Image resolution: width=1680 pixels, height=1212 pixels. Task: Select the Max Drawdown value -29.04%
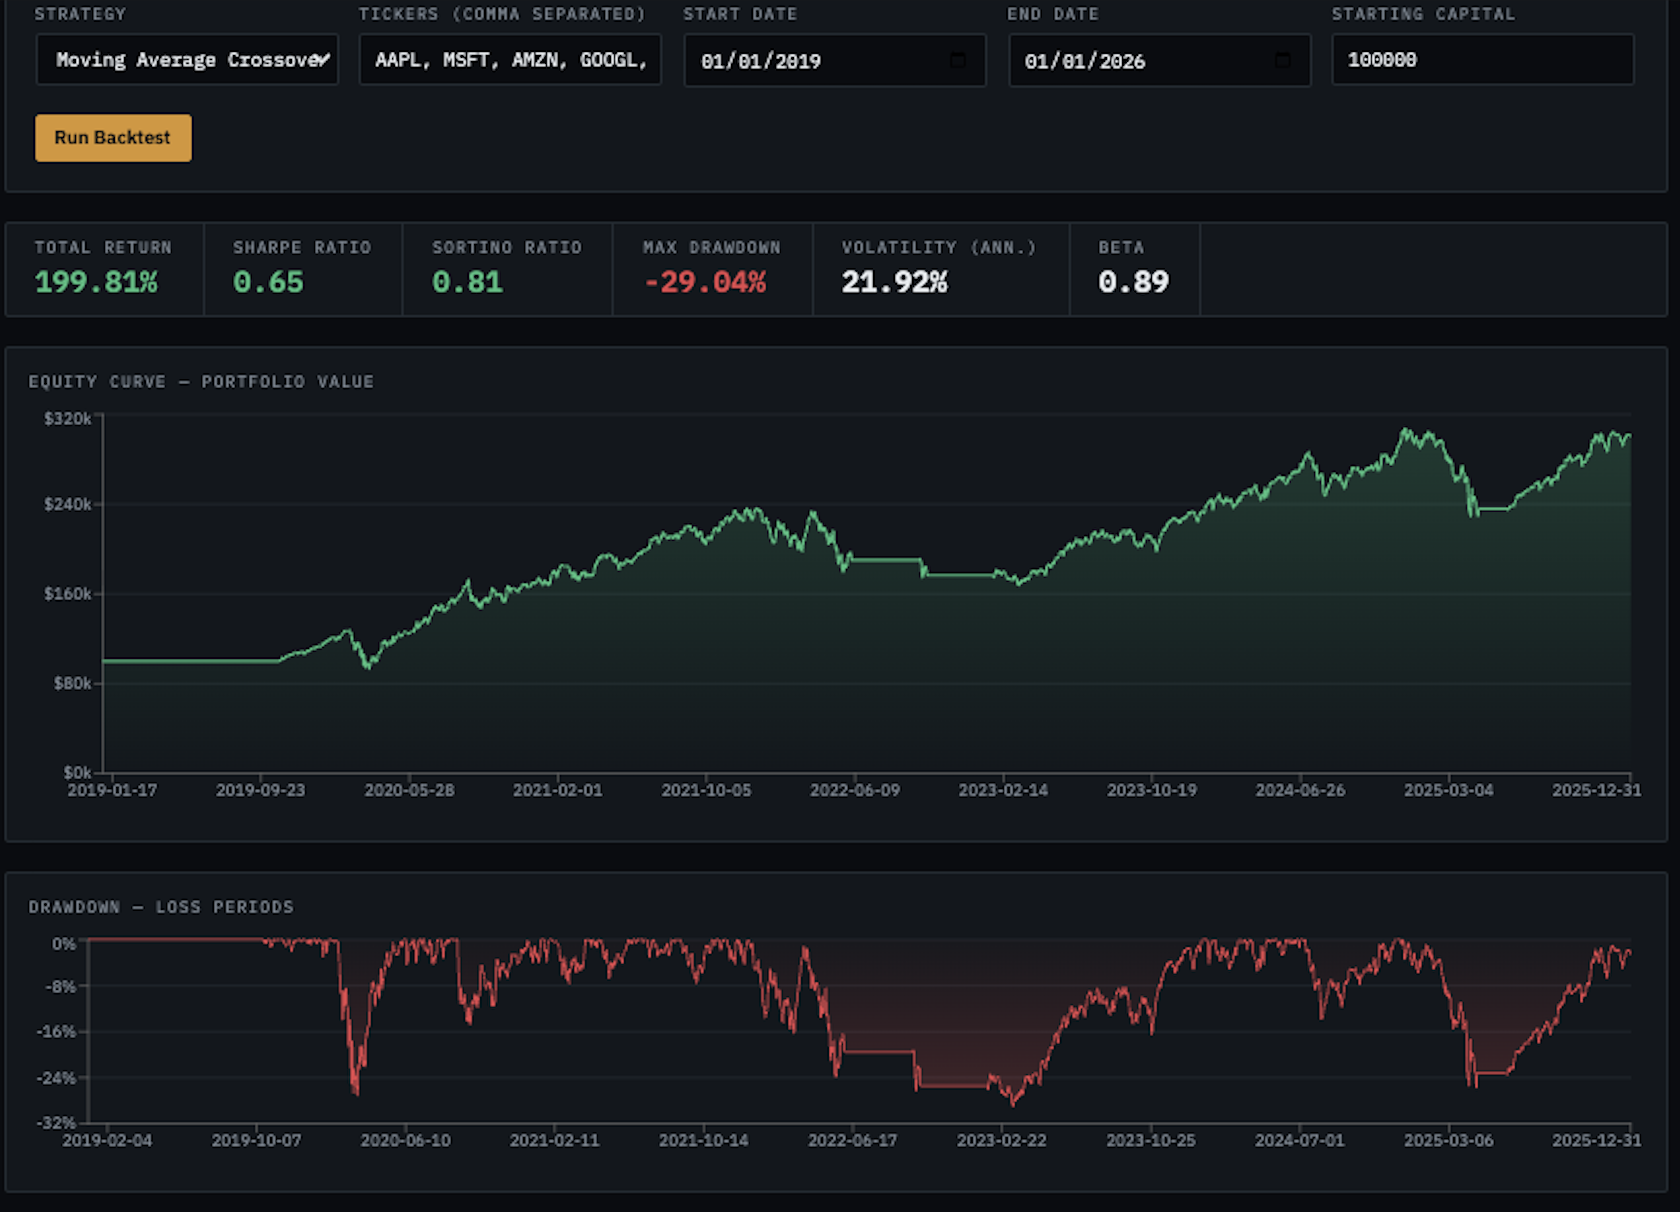(x=705, y=282)
